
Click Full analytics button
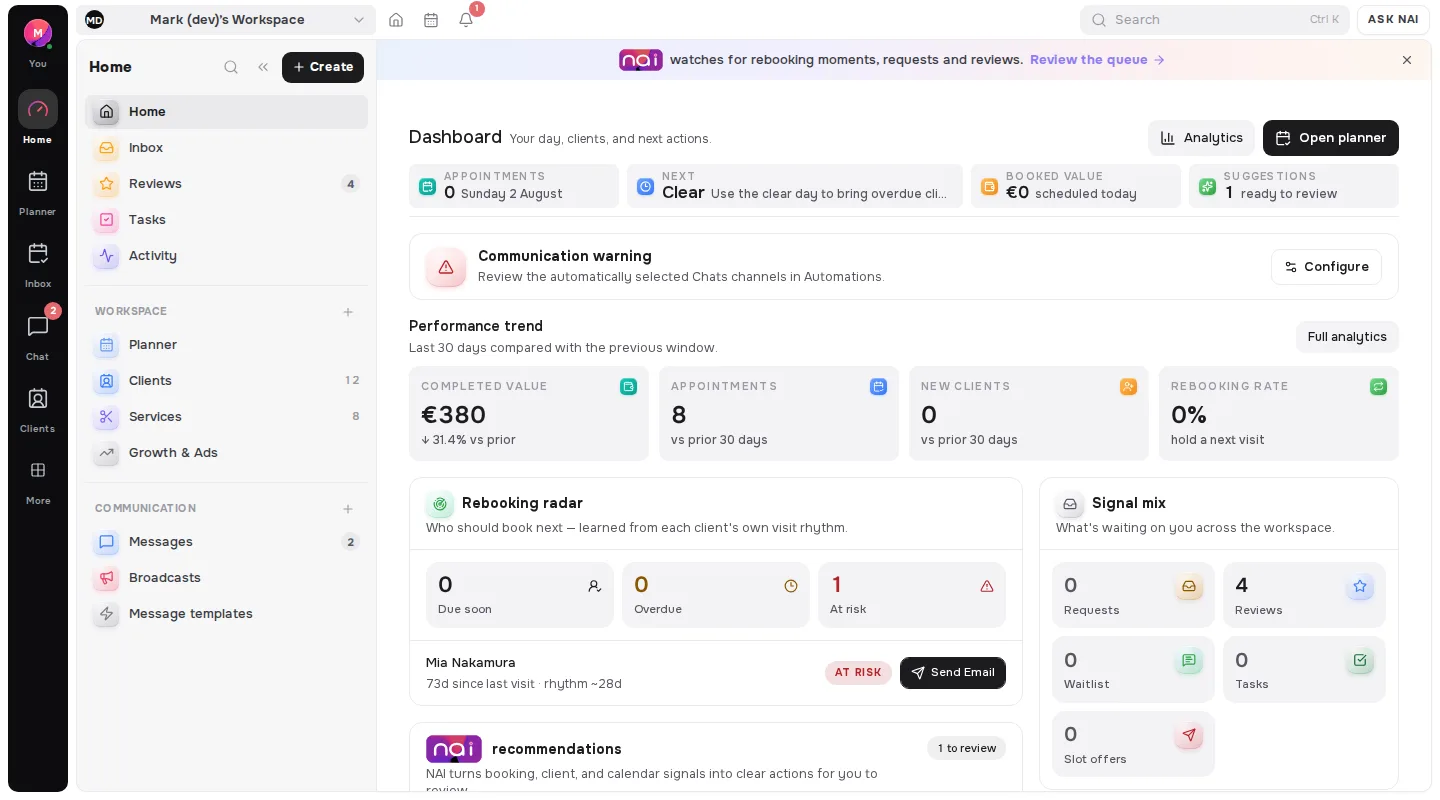coord(1347,337)
